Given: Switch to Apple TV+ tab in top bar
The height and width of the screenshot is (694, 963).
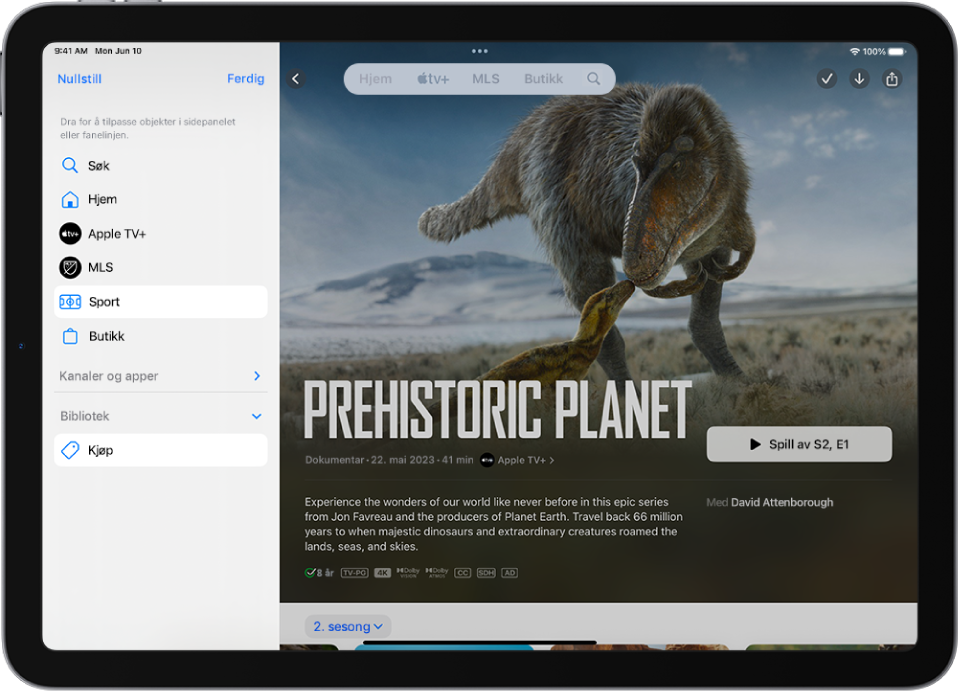Looking at the screenshot, I should click(434, 79).
